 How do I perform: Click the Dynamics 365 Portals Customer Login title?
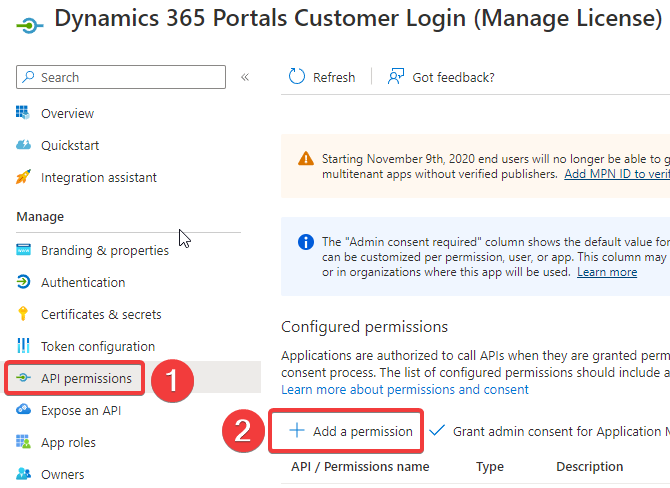358,18
